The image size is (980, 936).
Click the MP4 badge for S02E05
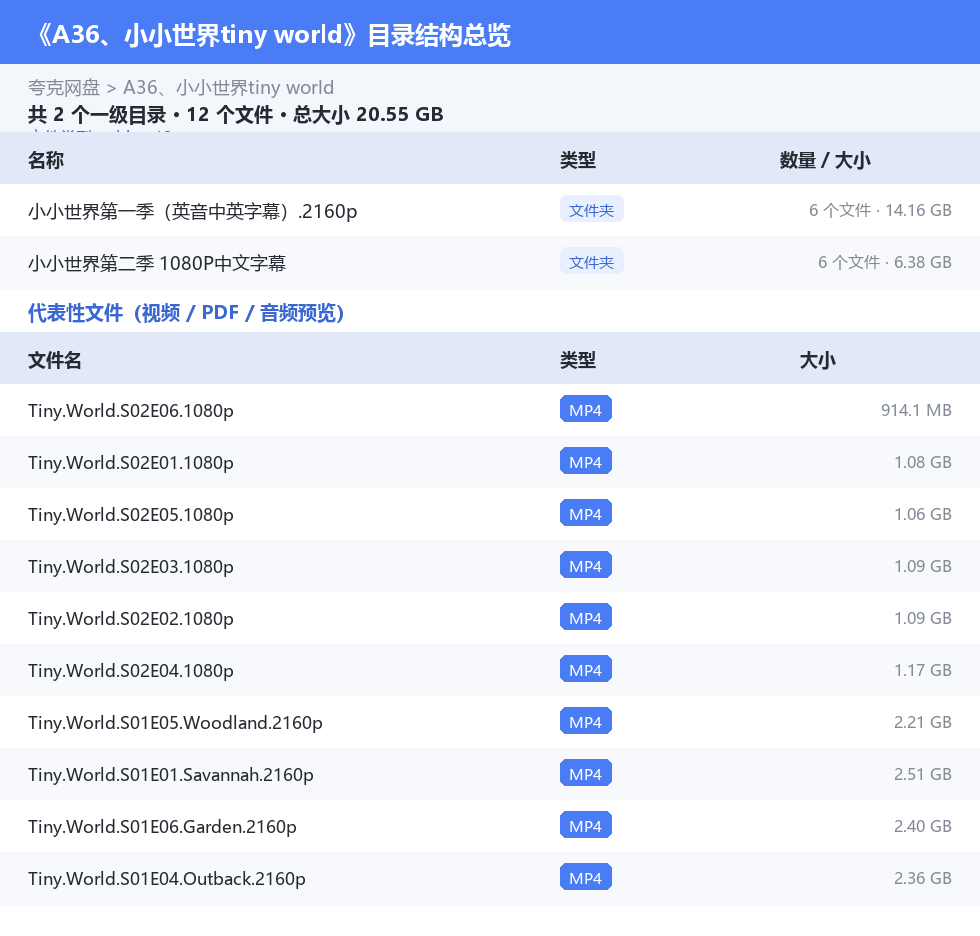click(586, 513)
